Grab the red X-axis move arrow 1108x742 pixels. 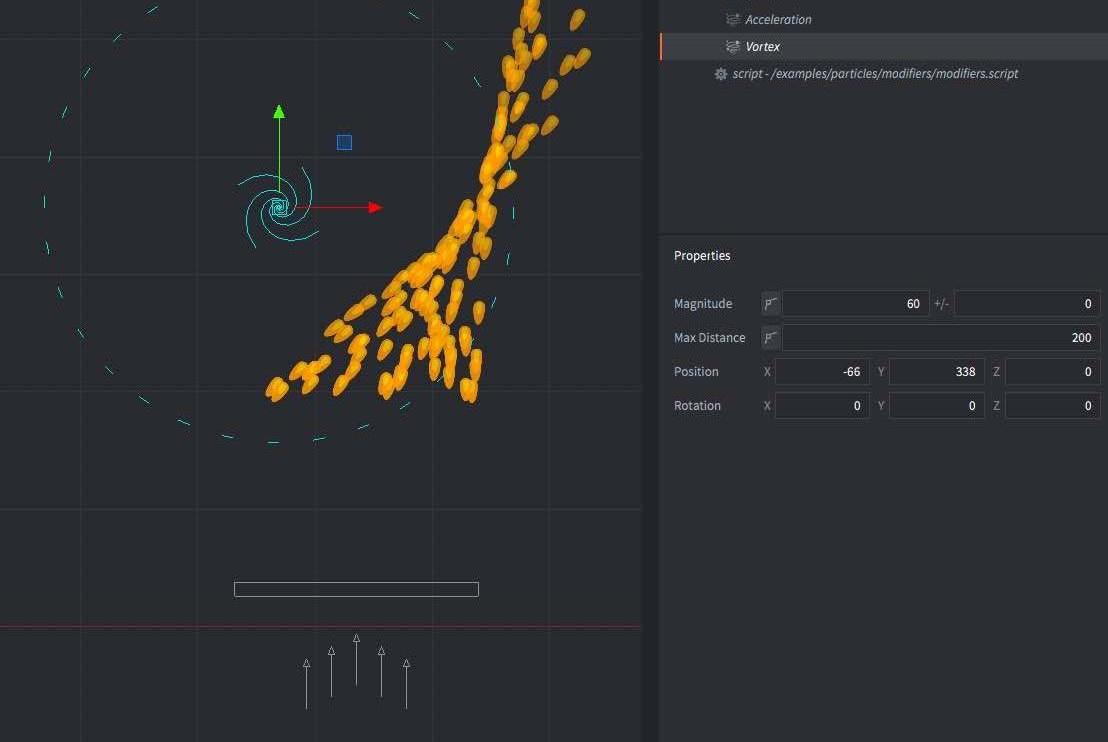point(376,207)
